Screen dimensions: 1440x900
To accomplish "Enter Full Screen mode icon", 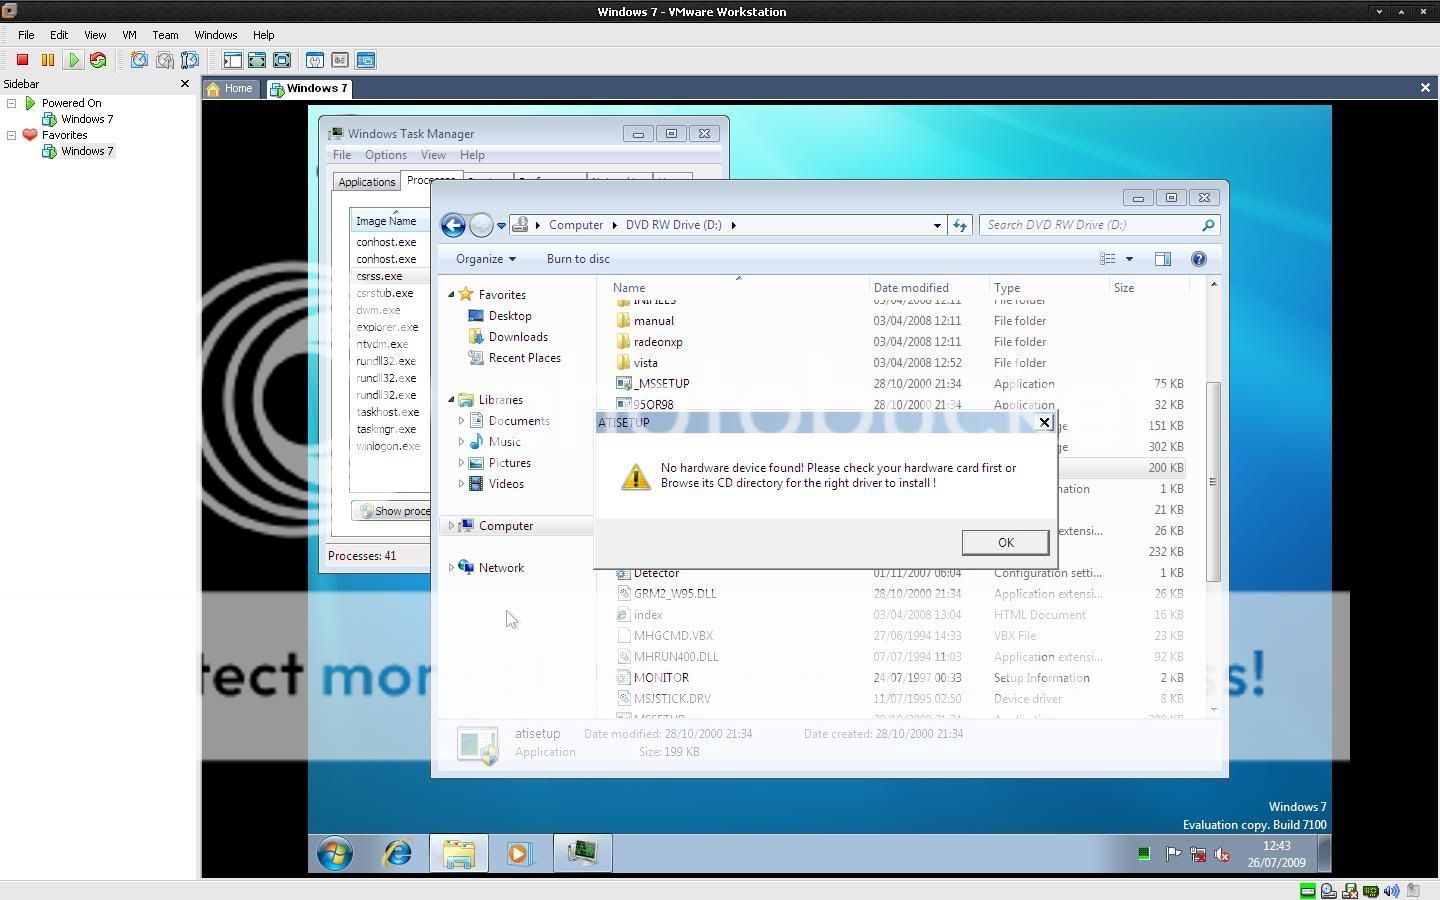I will pyautogui.click(x=282, y=60).
